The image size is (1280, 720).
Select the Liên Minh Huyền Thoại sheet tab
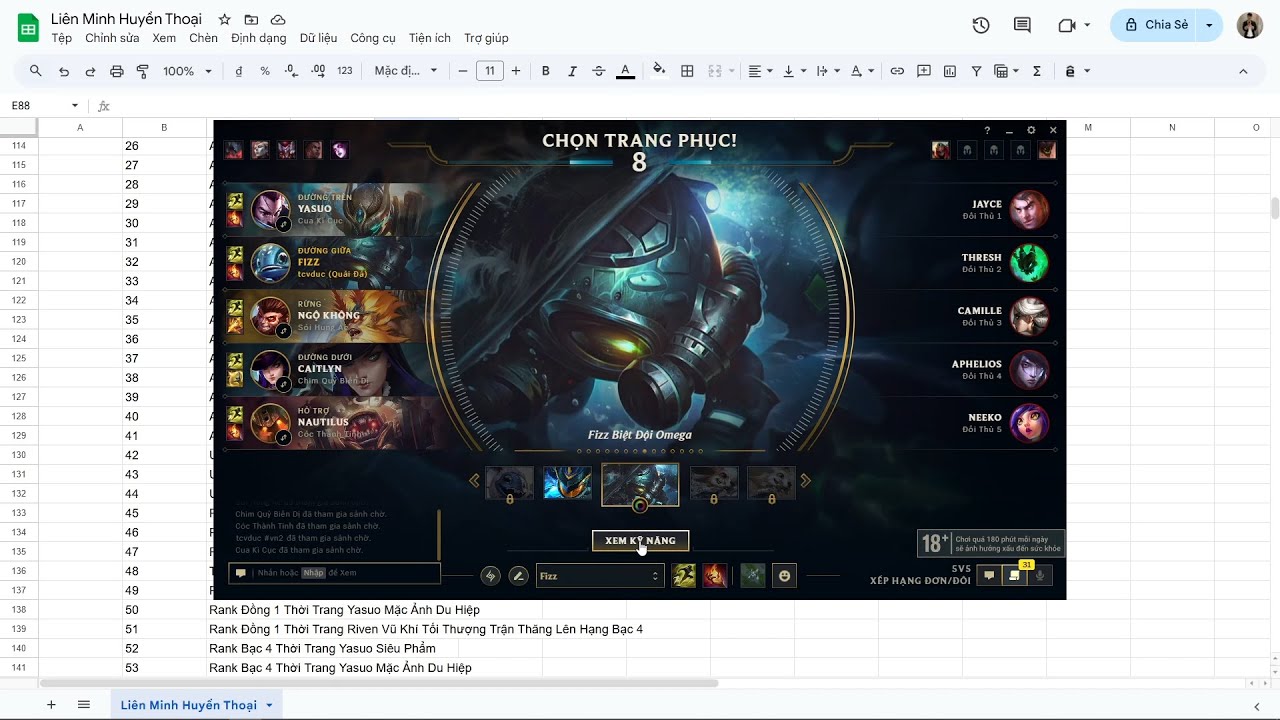click(x=196, y=705)
